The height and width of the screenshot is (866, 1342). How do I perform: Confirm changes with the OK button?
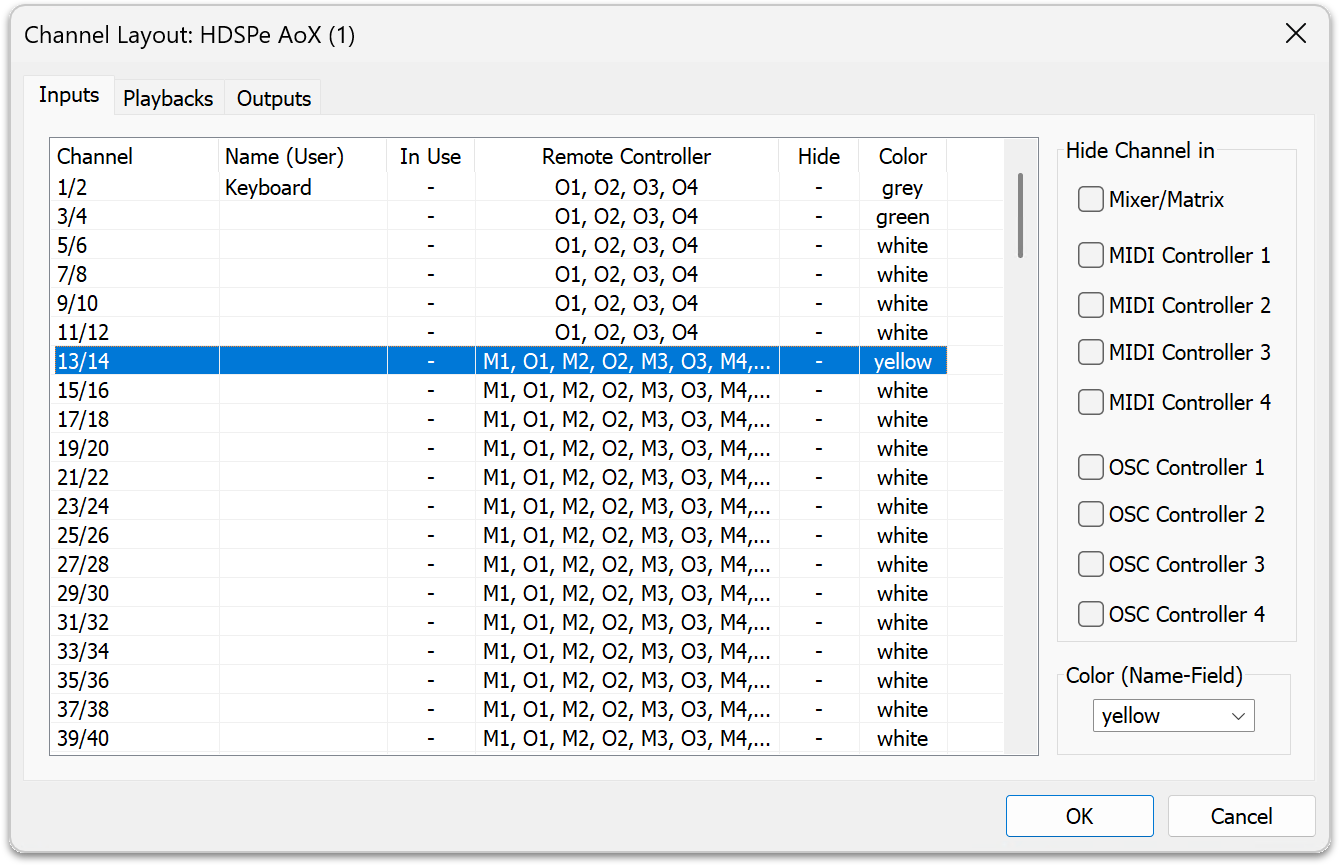1079,816
